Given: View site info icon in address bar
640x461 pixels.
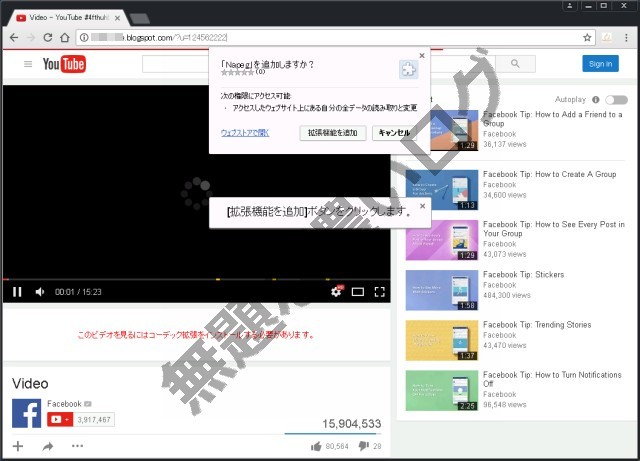Looking at the screenshot, I should [x=84, y=38].
